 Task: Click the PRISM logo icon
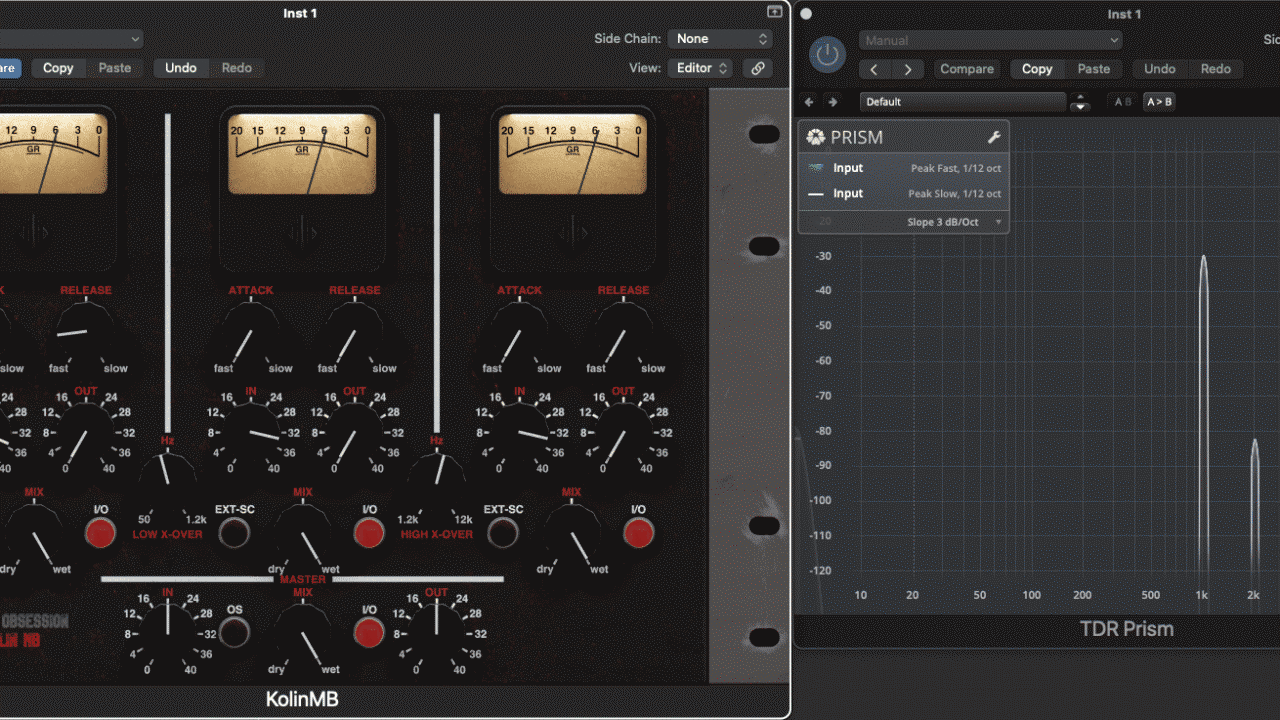click(816, 137)
